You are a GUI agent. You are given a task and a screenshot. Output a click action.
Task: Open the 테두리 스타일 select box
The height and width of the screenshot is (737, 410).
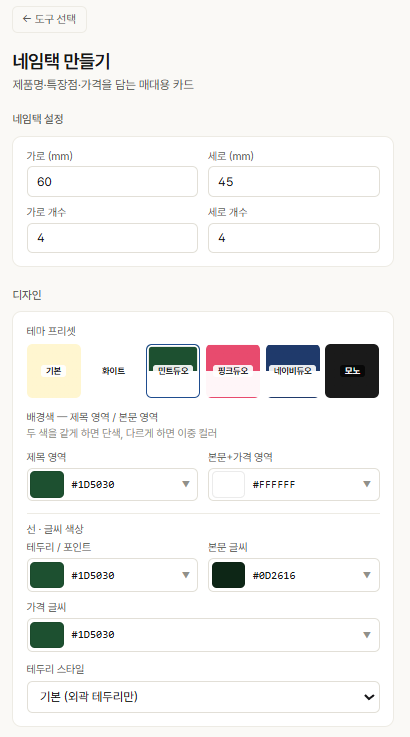[203, 697]
